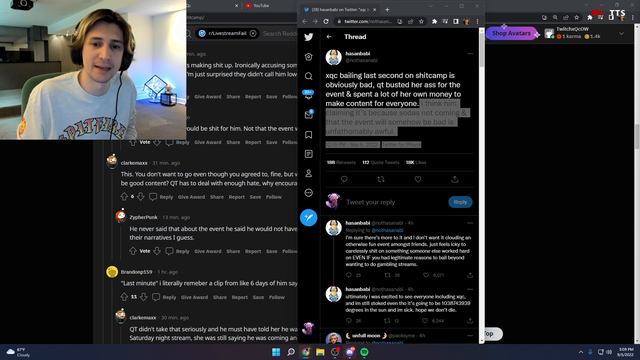Reddit page vertical scrollbar at right edge
640x360 pixels.
coord(637,137)
